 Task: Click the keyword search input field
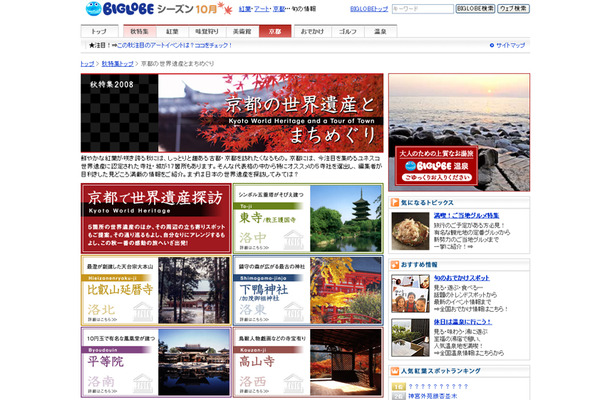(420, 9)
